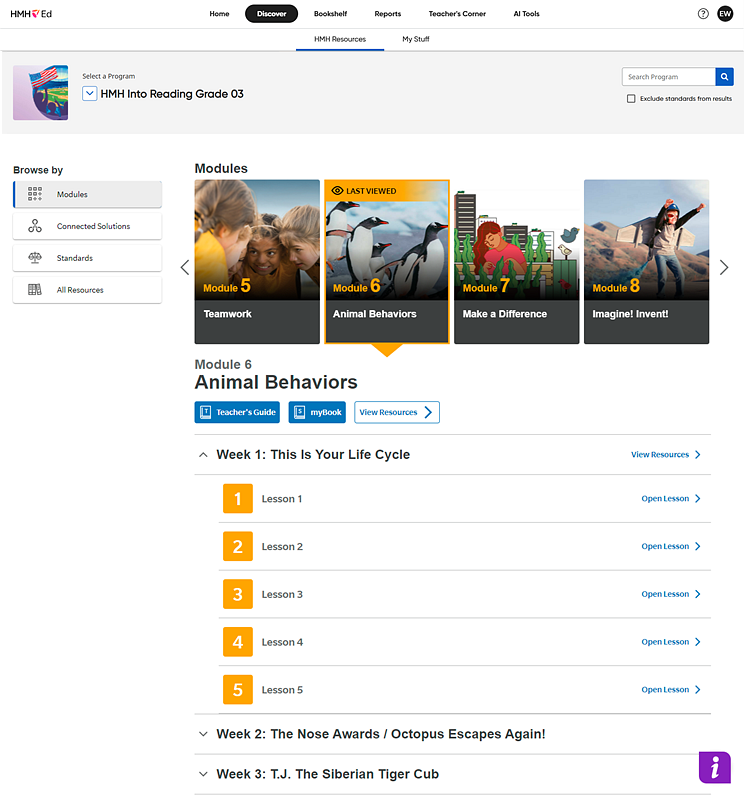
Task: Click the HMH Ed logo
Action: pos(31,14)
